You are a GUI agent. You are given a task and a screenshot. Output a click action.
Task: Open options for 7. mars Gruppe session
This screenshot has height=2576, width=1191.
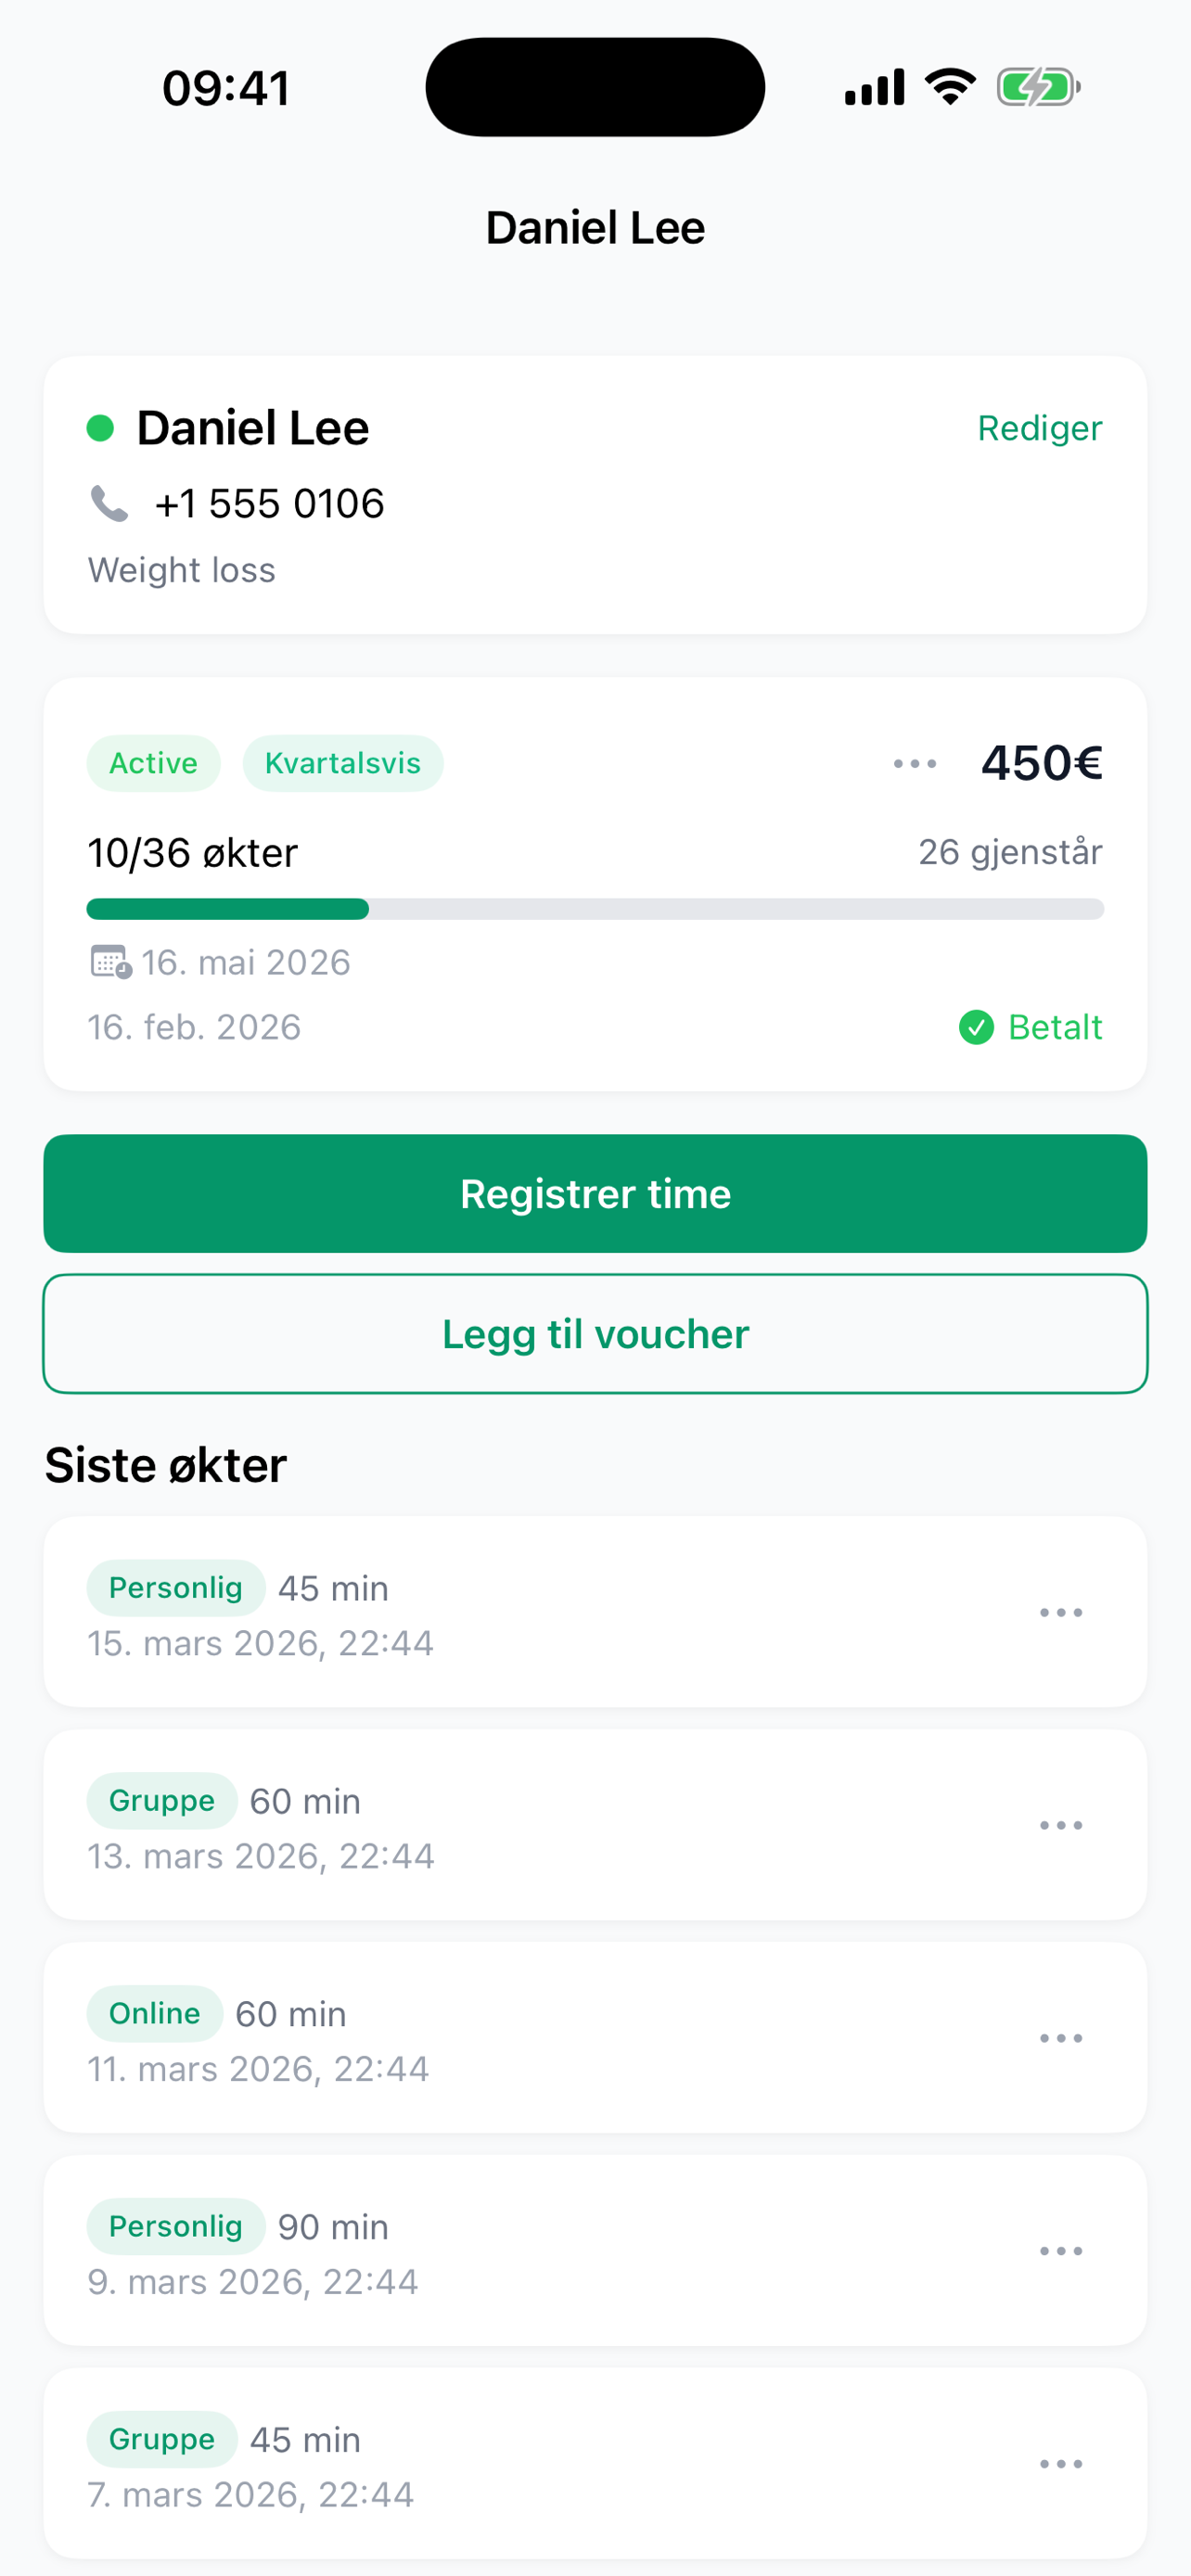[x=1060, y=2465]
